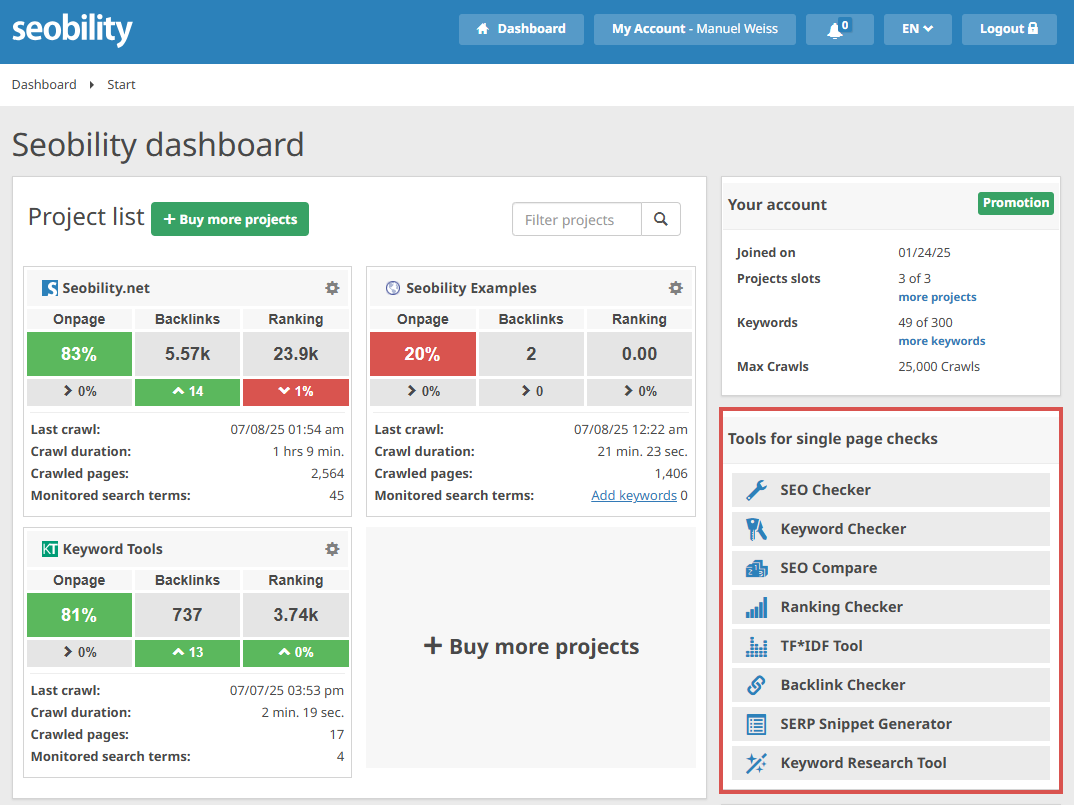This screenshot has width=1074, height=805.
Task: Open the SERP Snippet Generator
Action: coord(890,724)
